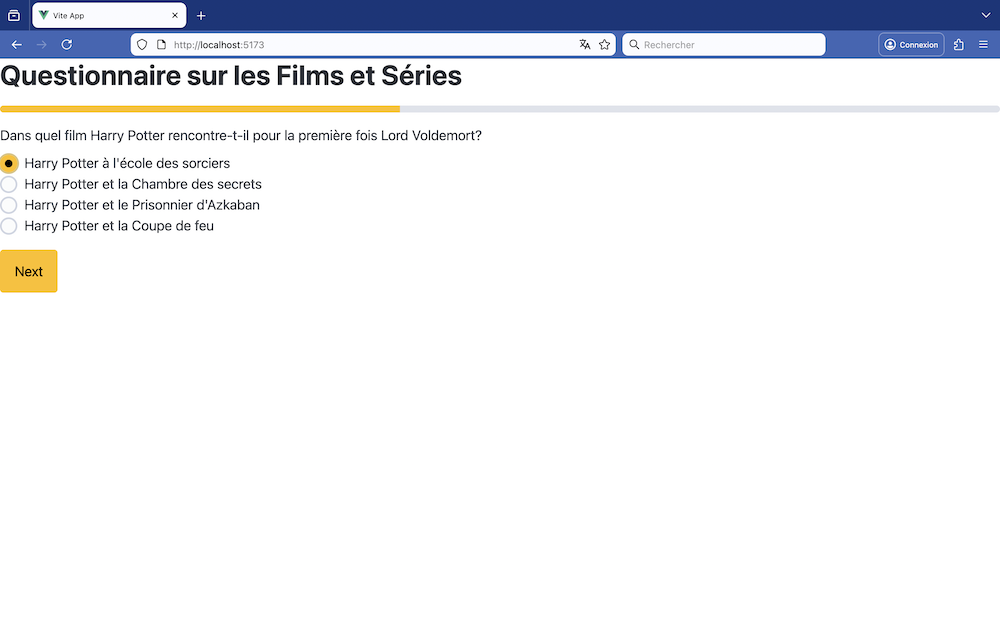Switch to the Vite App tab
This screenshot has width=1000, height=625.
[100, 16]
